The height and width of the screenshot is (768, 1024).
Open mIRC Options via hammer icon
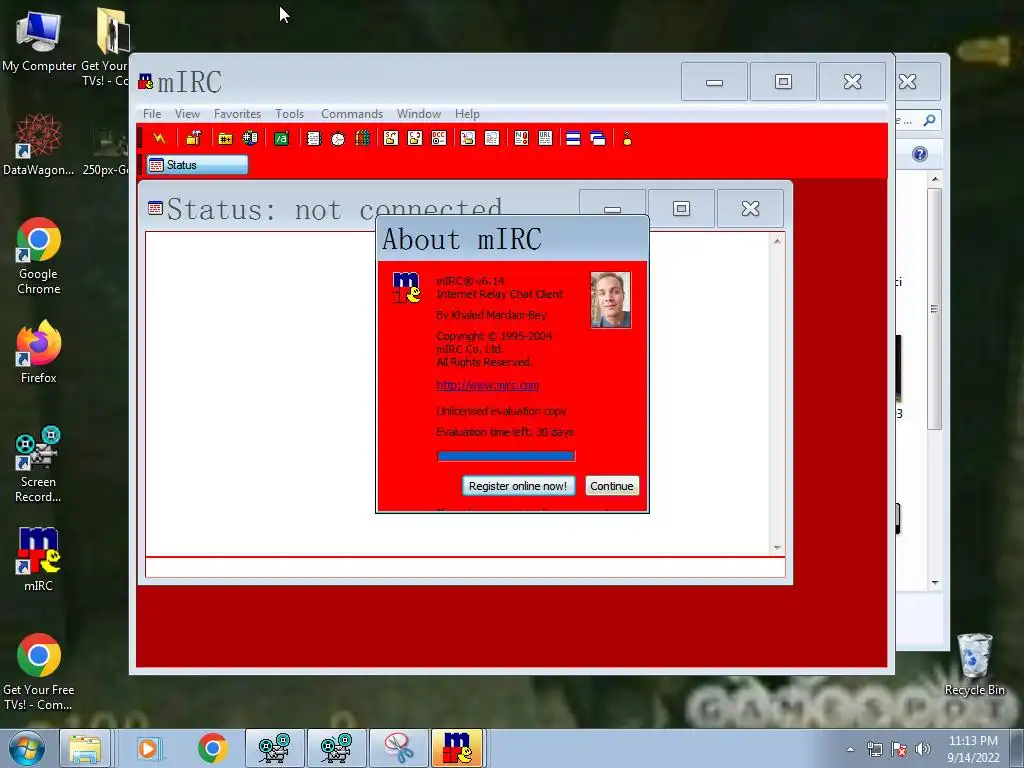coord(193,138)
